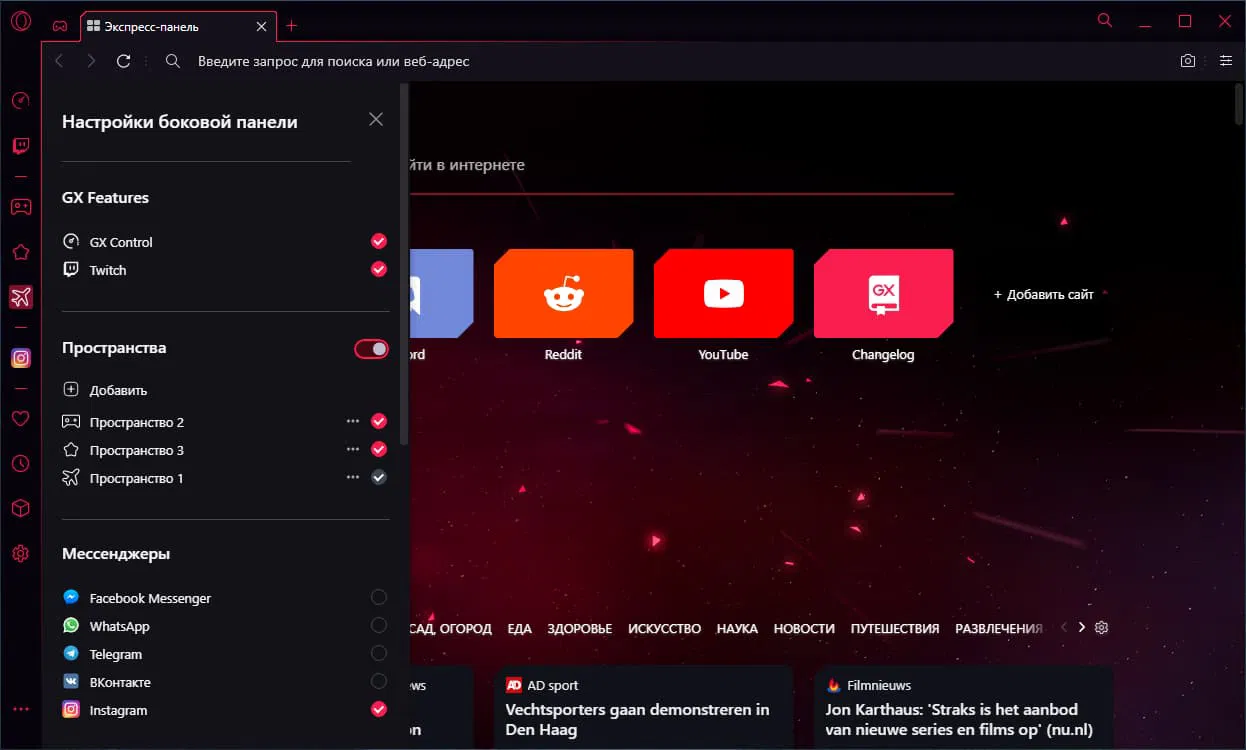Screen dimensions: 1246x750
Task: Open AD sport Vechtsporters news article
Action: [644, 708]
